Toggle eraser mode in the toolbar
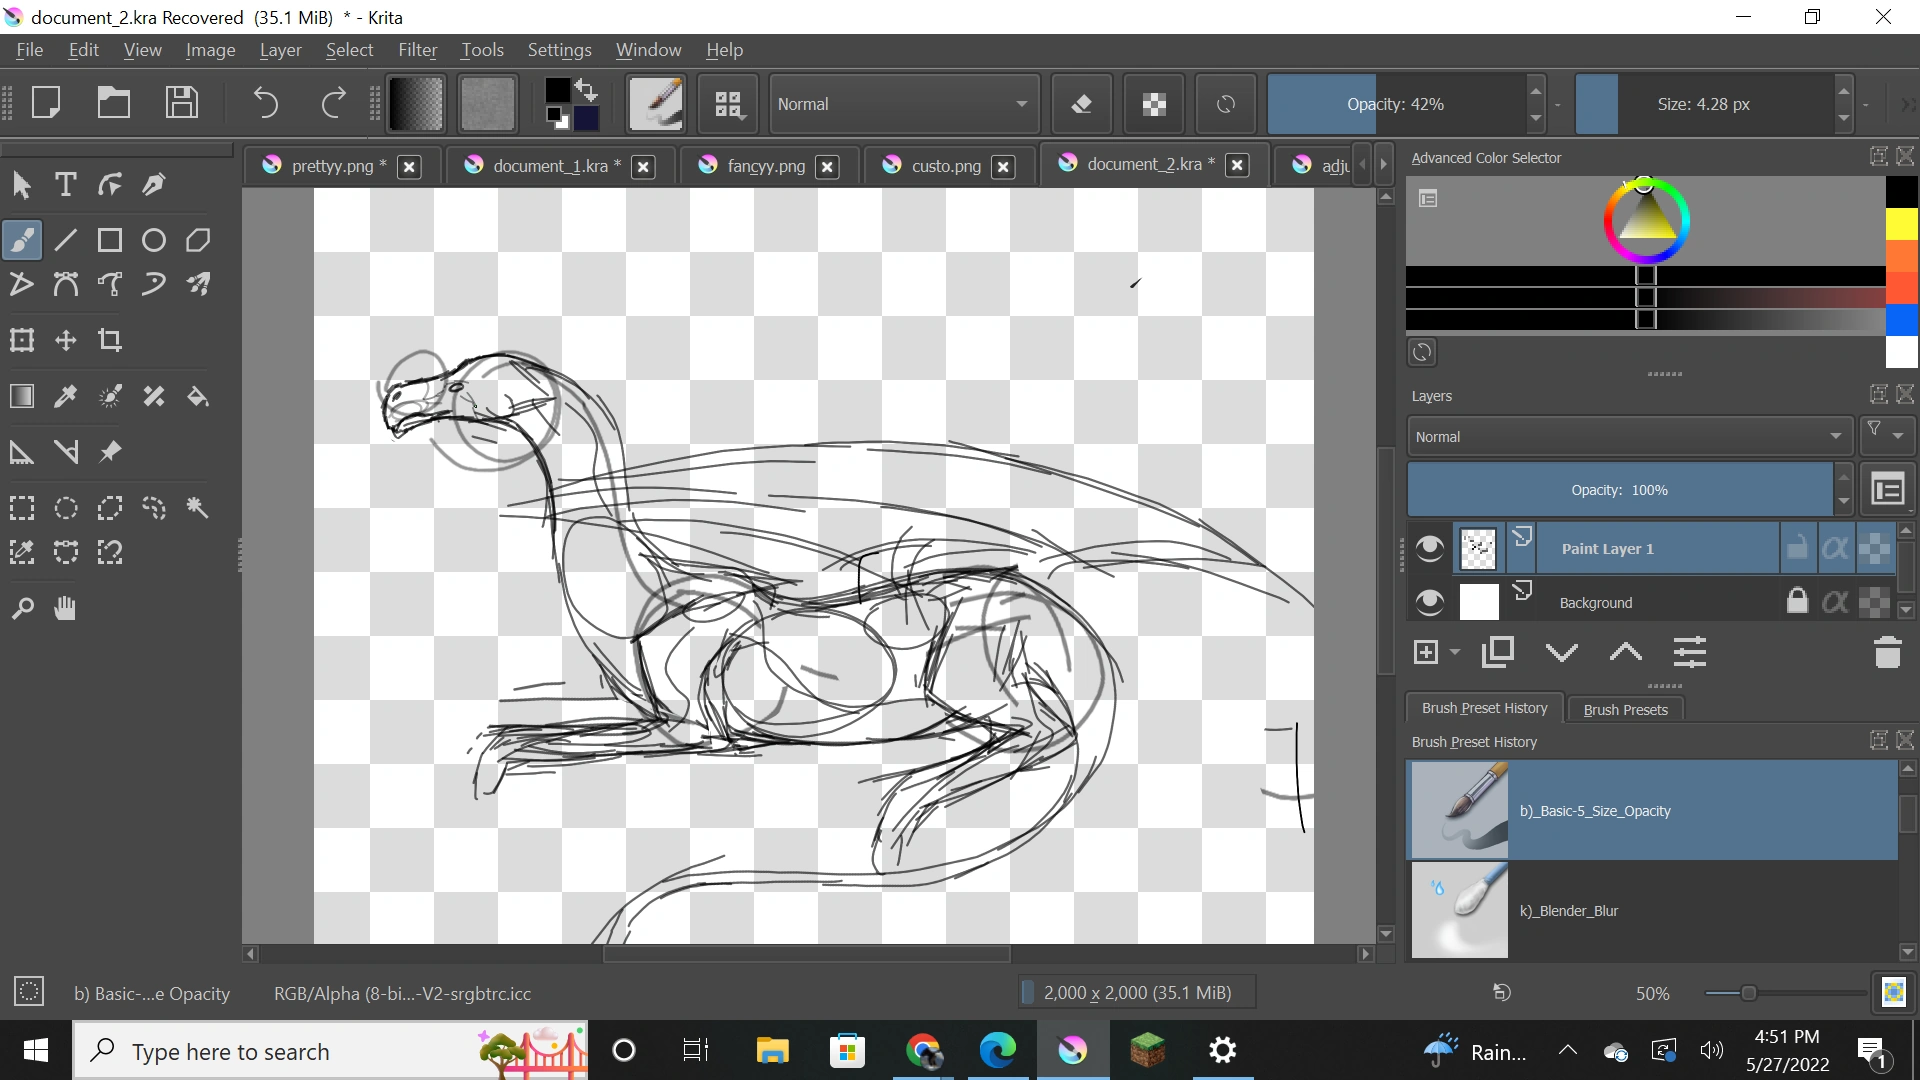This screenshot has height=1080, width=1920. tap(1082, 103)
